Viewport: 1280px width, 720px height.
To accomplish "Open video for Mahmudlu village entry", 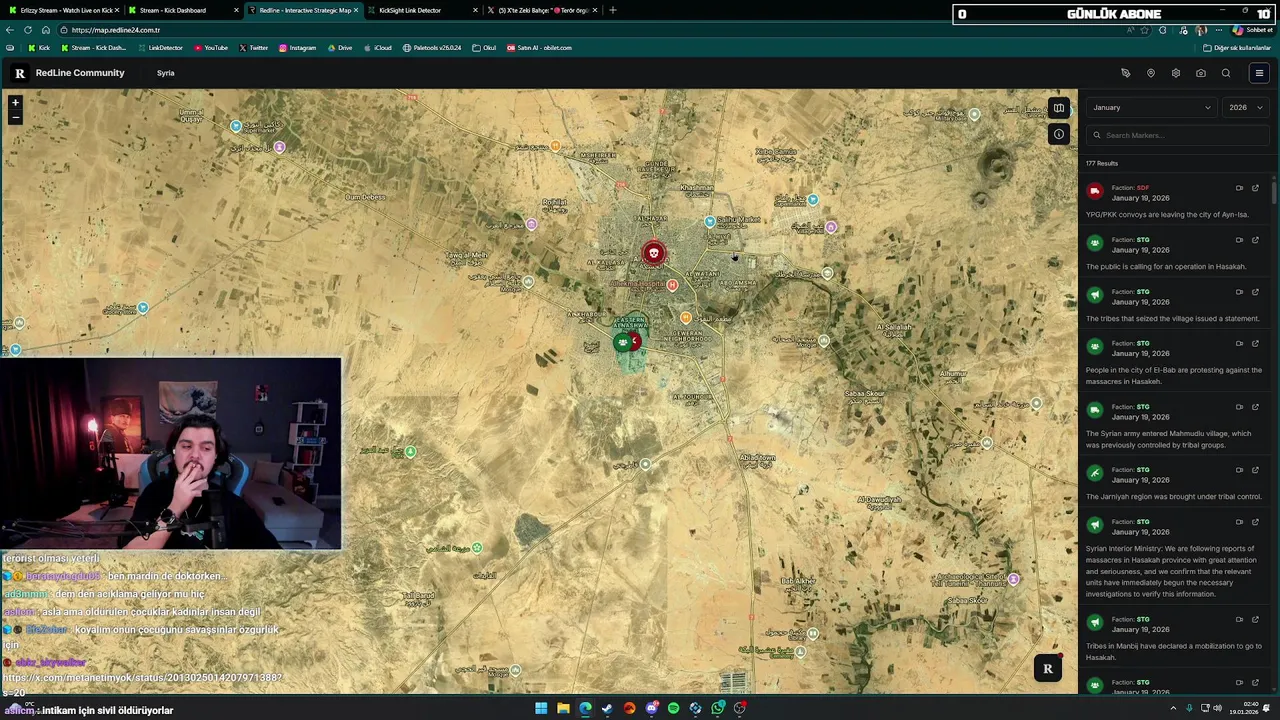I will point(1239,407).
